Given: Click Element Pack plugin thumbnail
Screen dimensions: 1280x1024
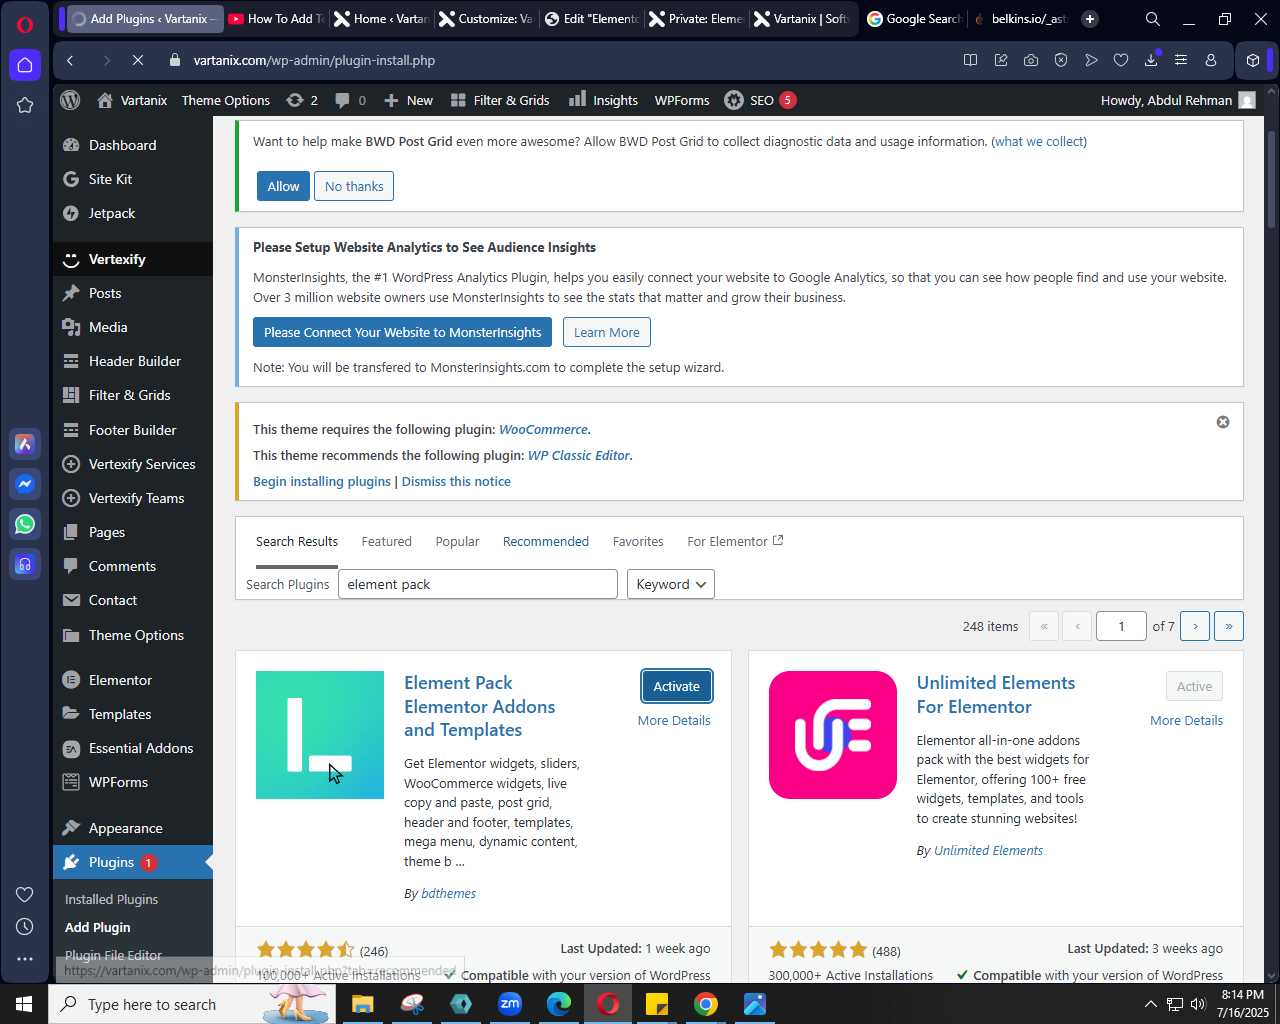Looking at the screenshot, I should click(x=320, y=735).
